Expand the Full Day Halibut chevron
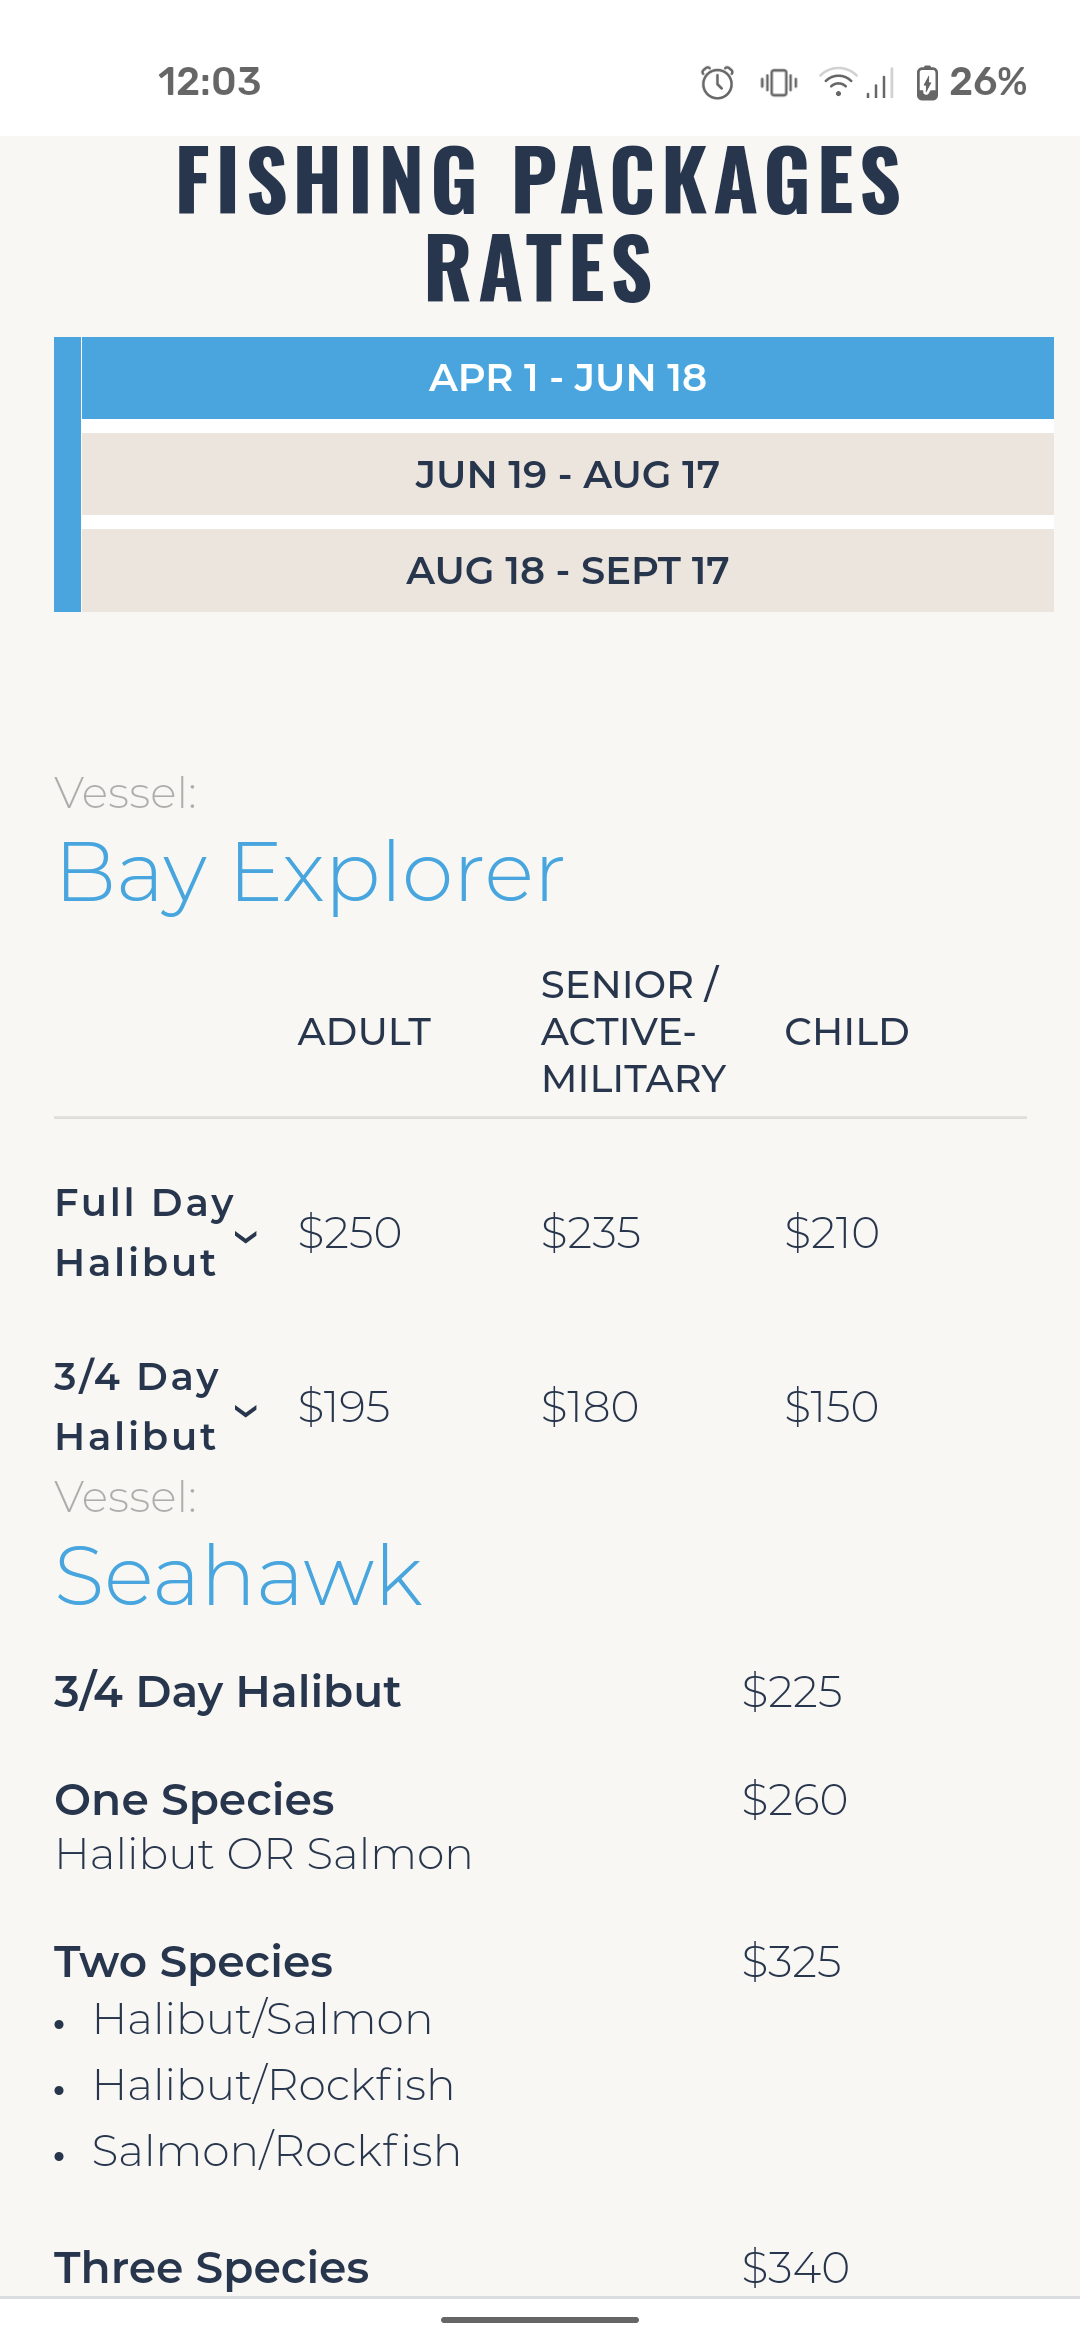The height and width of the screenshot is (2340, 1080). coord(246,1237)
